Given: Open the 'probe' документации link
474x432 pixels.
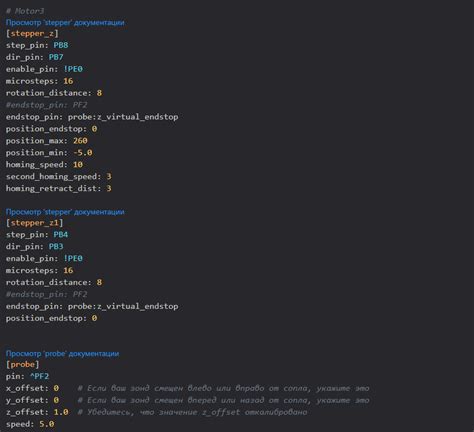Looking at the screenshot, I should coord(62,353).
